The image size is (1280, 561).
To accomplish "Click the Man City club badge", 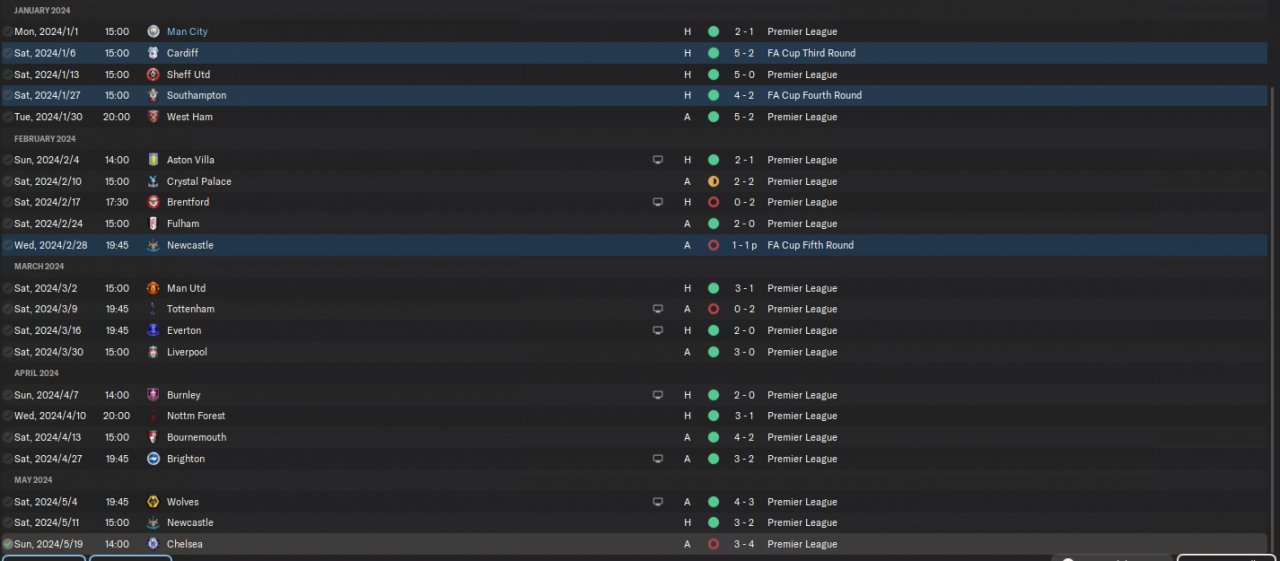I will [153, 32].
